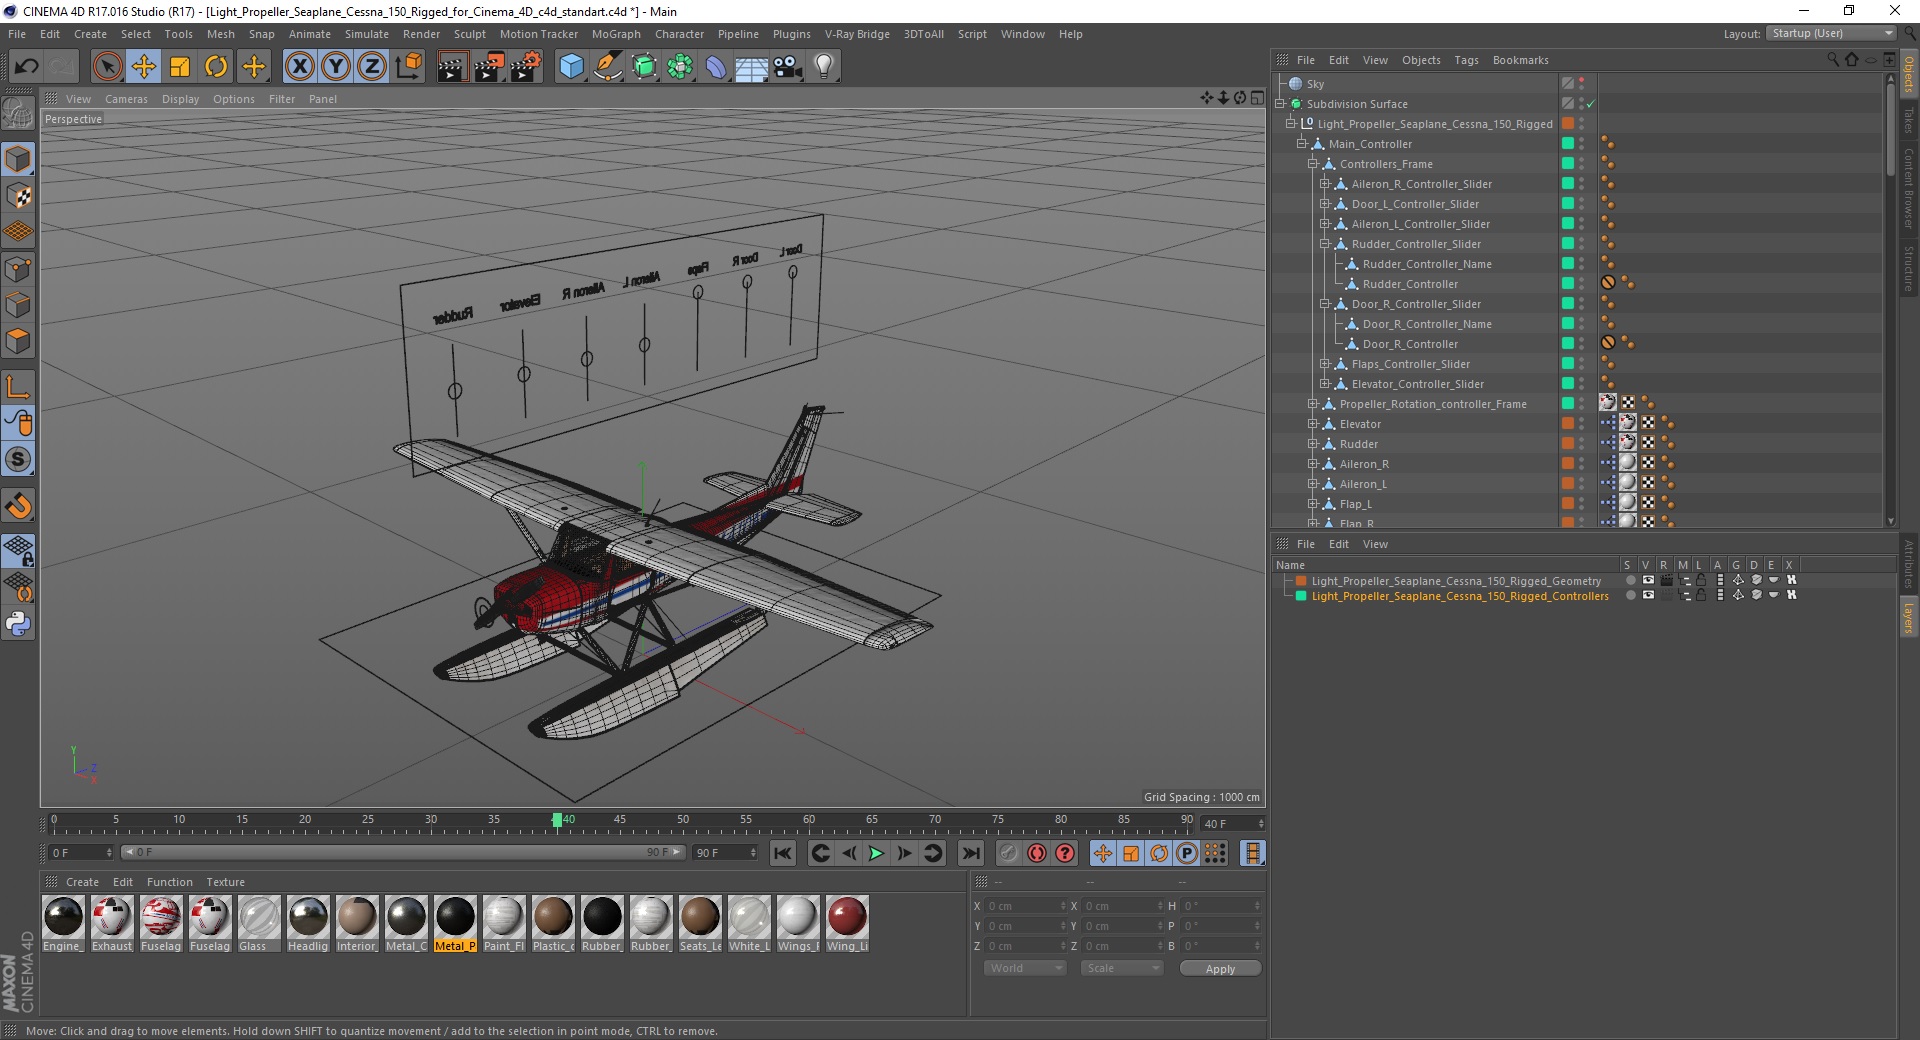Viewport: 1920px width, 1040px height.
Task: Collapse Subdivision Surface node
Action: pos(1280,104)
